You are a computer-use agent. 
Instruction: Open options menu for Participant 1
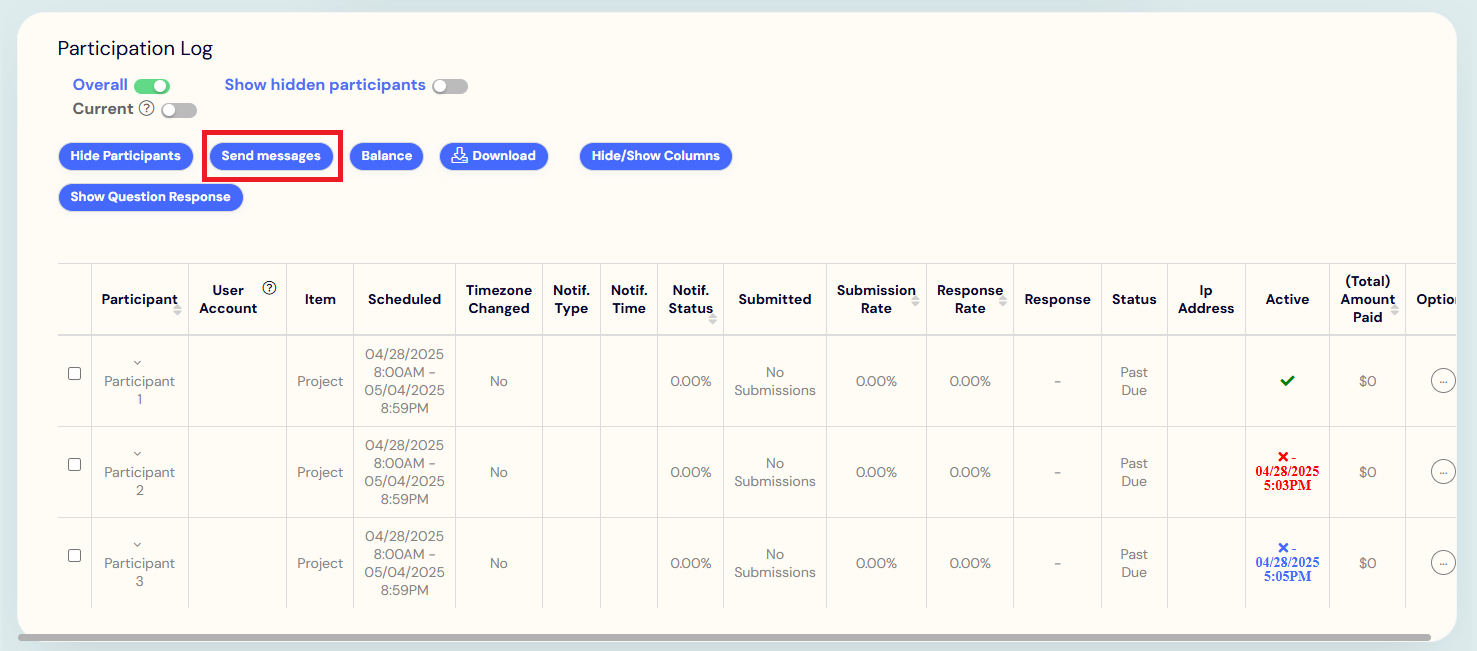pyautogui.click(x=1443, y=380)
